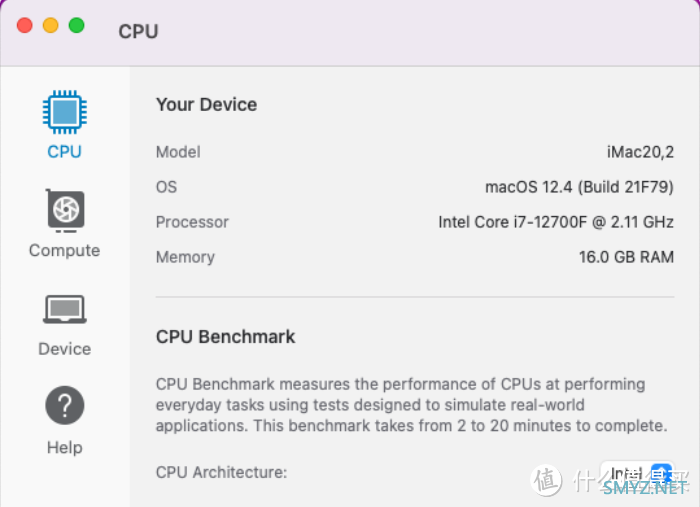Open the Device laptop icon

(65, 309)
